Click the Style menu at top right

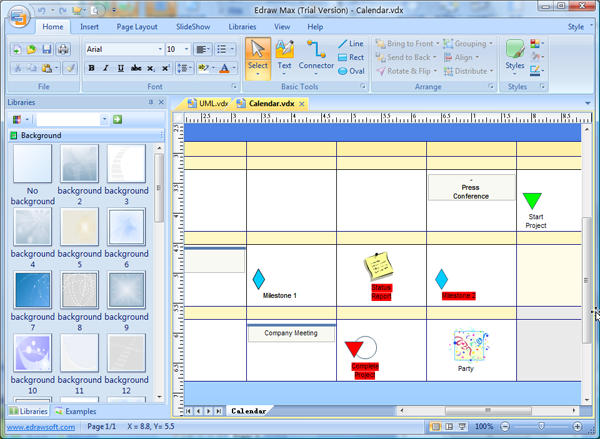coord(576,27)
